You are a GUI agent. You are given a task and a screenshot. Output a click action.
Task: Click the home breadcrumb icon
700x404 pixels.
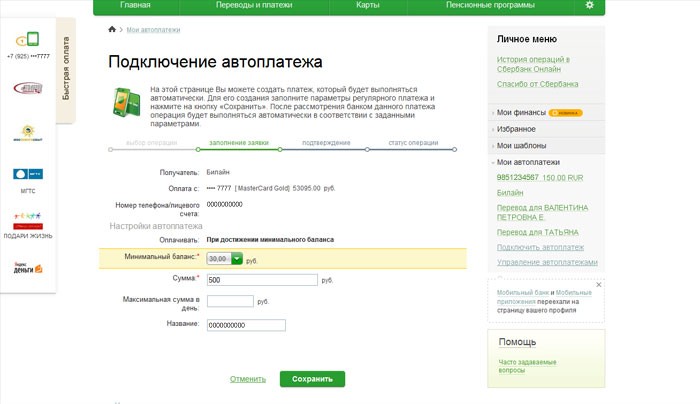coord(112,29)
